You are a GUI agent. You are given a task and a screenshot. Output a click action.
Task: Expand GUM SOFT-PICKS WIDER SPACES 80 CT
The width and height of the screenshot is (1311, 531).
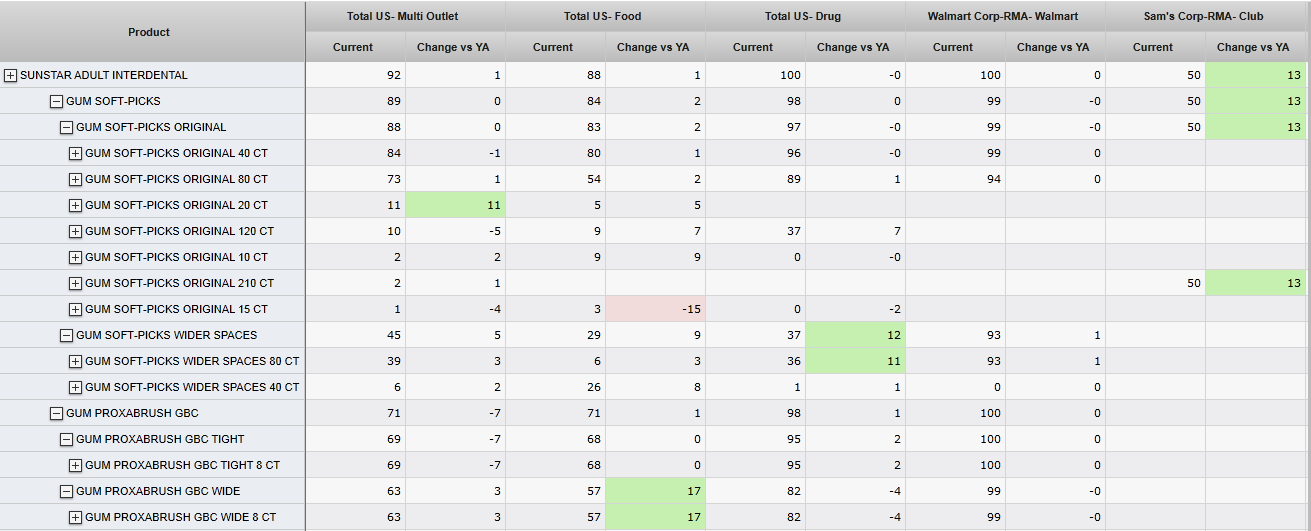click(75, 361)
